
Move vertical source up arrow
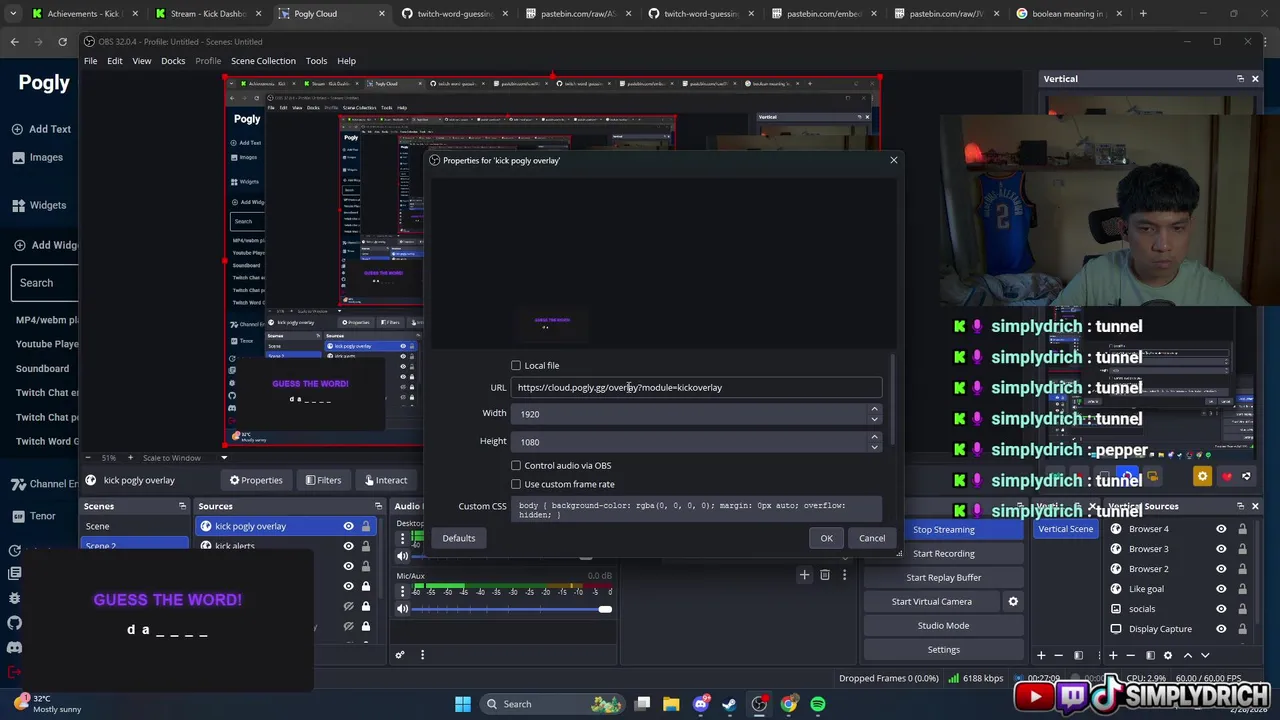click(1187, 656)
